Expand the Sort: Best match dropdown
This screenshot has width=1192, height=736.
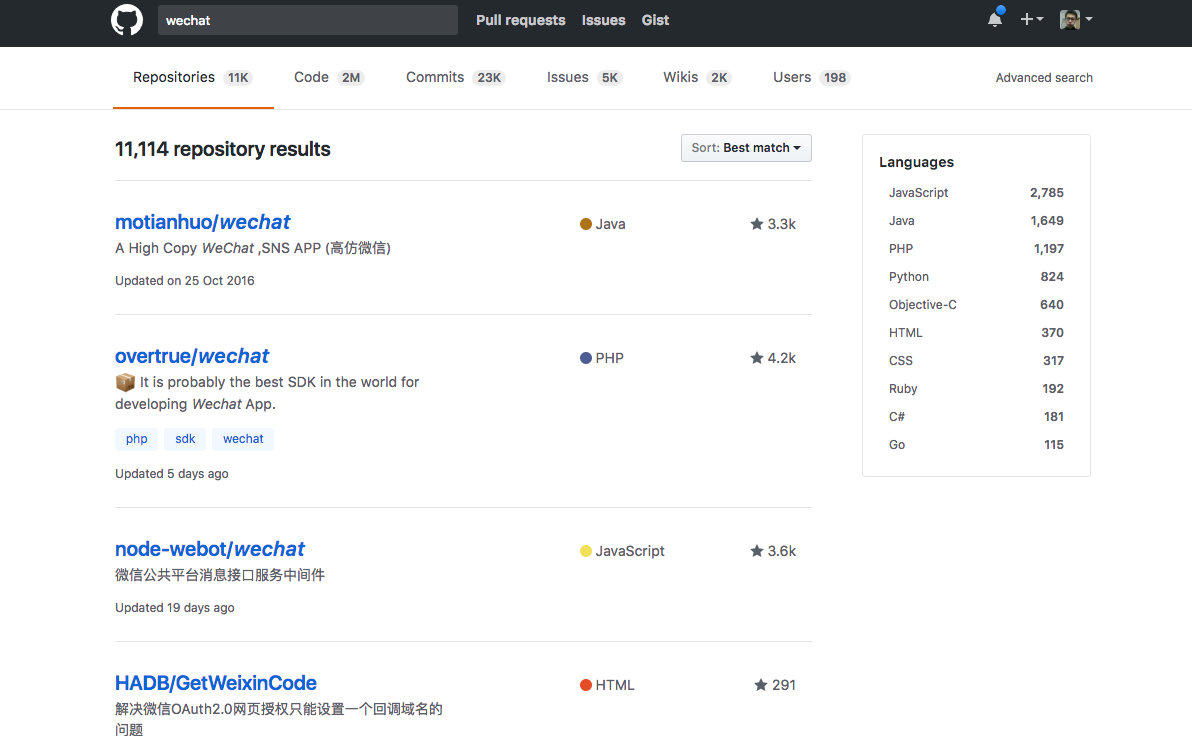point(746,148)
